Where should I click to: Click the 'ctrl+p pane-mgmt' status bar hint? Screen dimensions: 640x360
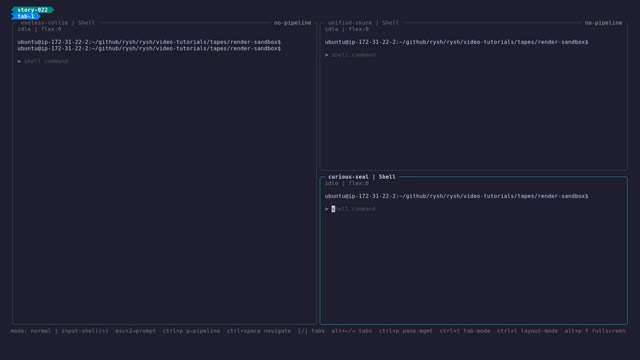[x=406, y=331]
